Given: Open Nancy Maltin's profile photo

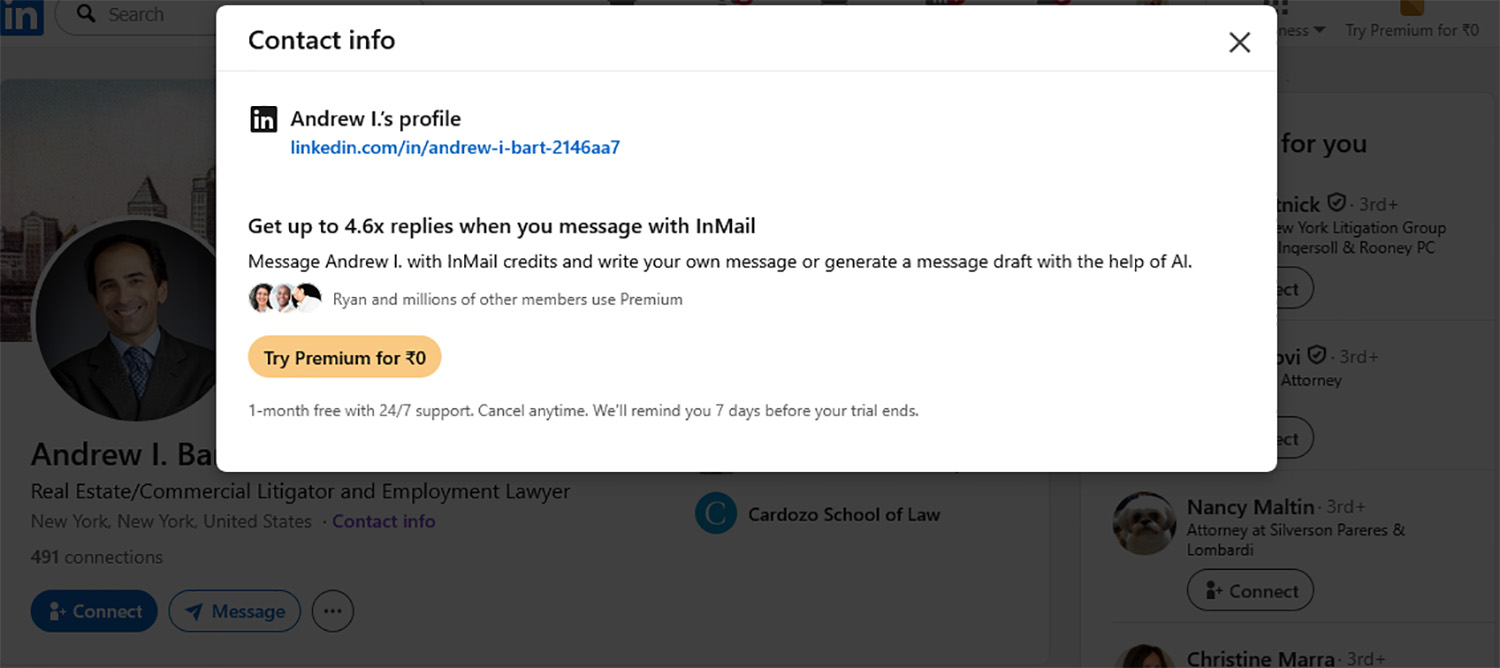Looking at the screenshot, I should coord(1143,524).
